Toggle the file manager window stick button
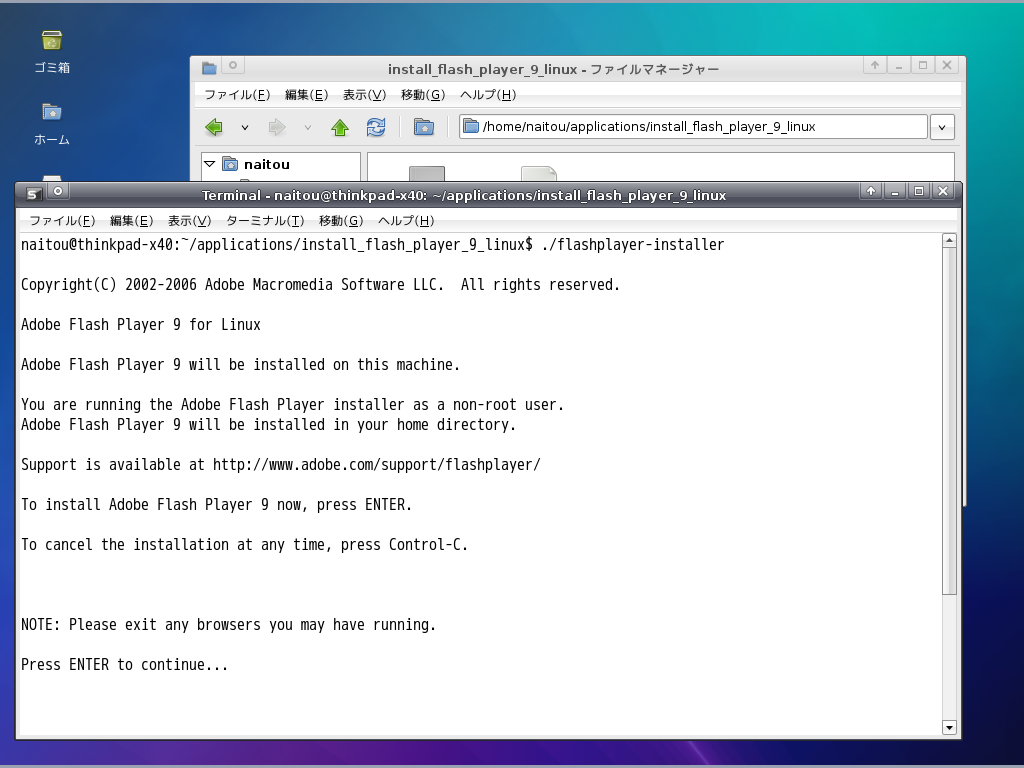Image resolution: width=1024 pixels, height=768 pixels. (x=233, y=65)
